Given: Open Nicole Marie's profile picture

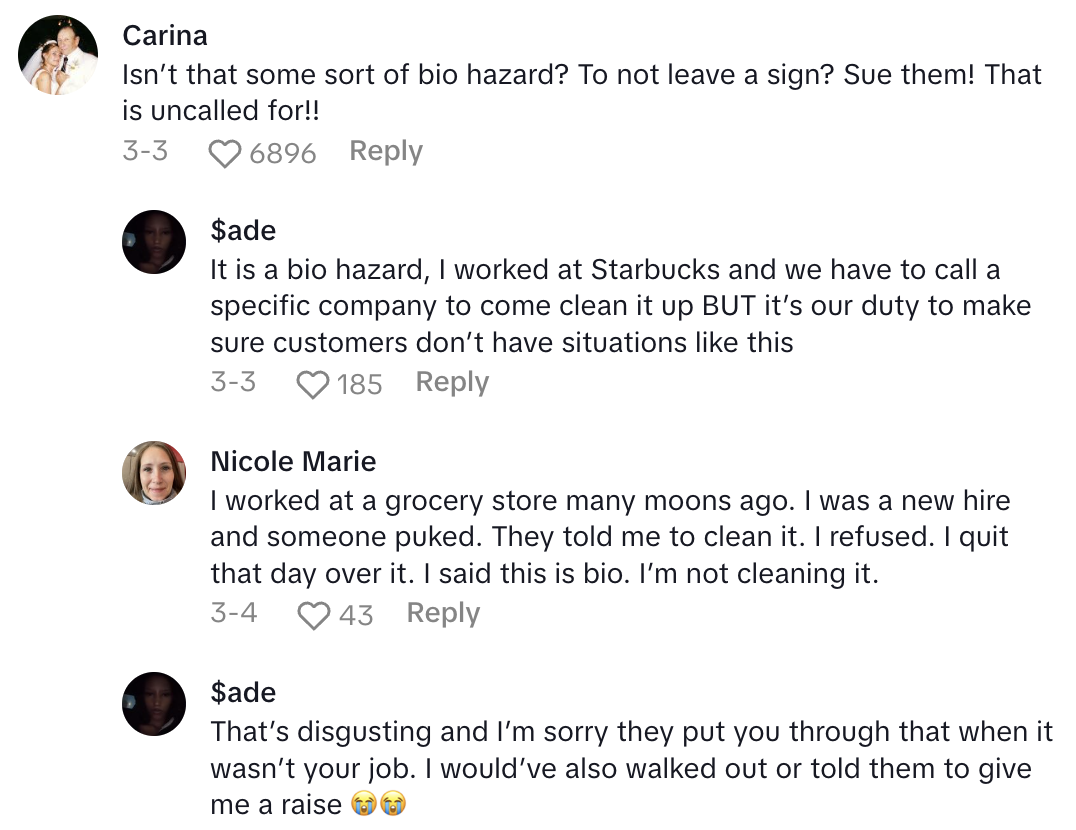Looking at the screenshot, I should [x=154, y=473].
